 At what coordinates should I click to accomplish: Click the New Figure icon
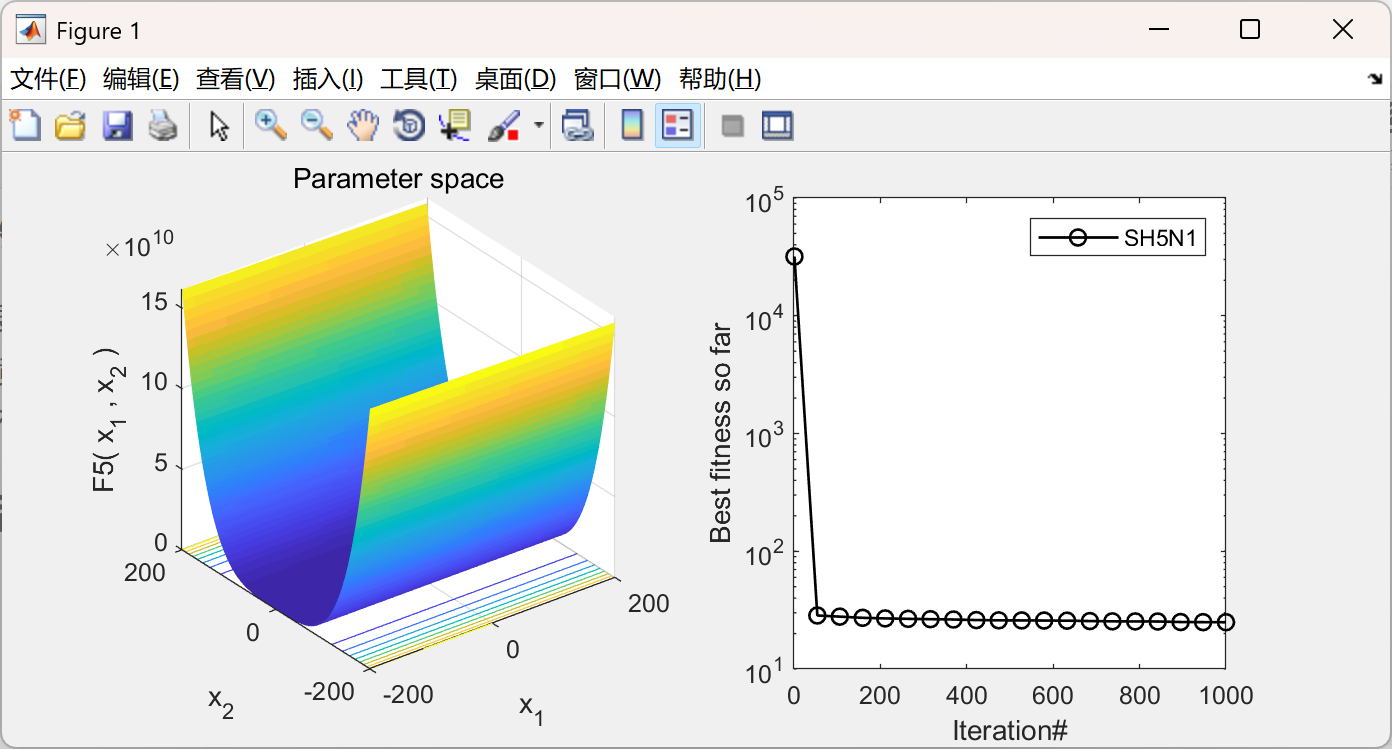pos(25,125)
